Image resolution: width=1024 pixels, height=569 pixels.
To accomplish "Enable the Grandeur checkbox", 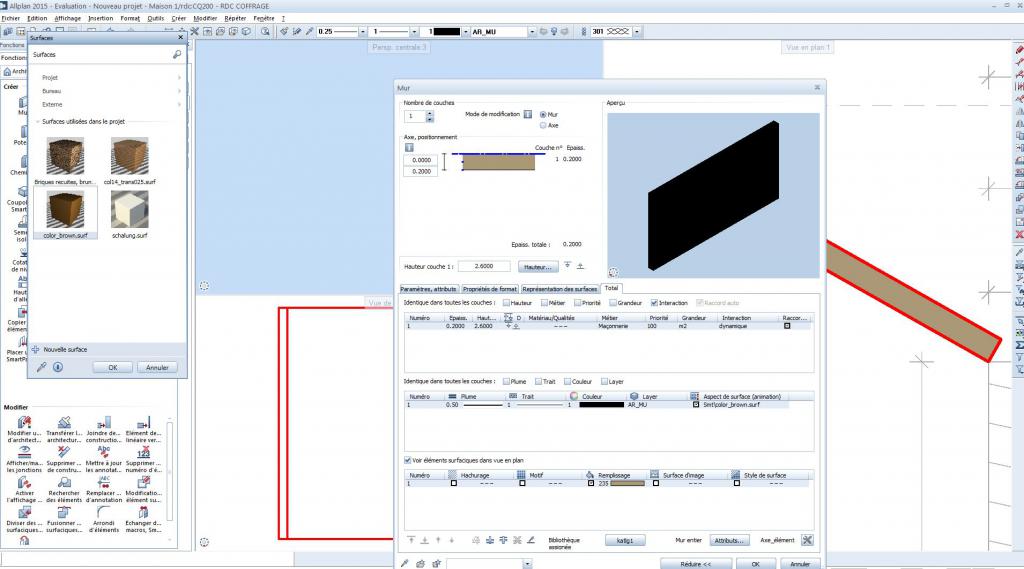I will point(613,303).
